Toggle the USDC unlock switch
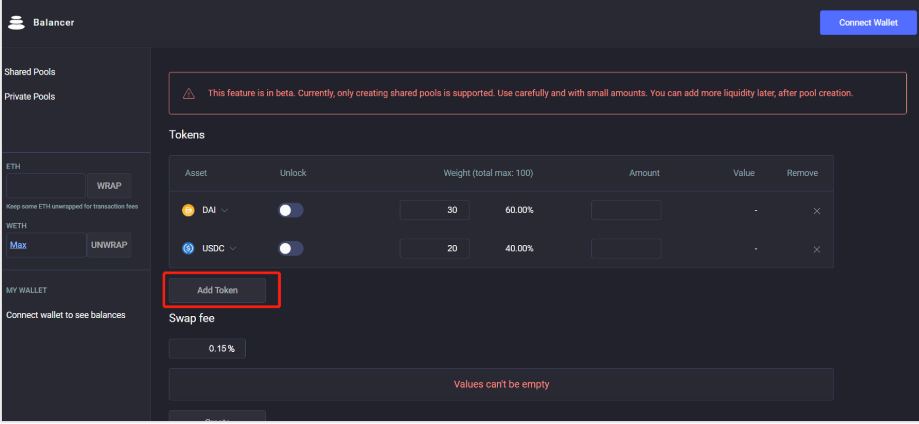Viewport: 919px width, 424px height. pos(291,248)
